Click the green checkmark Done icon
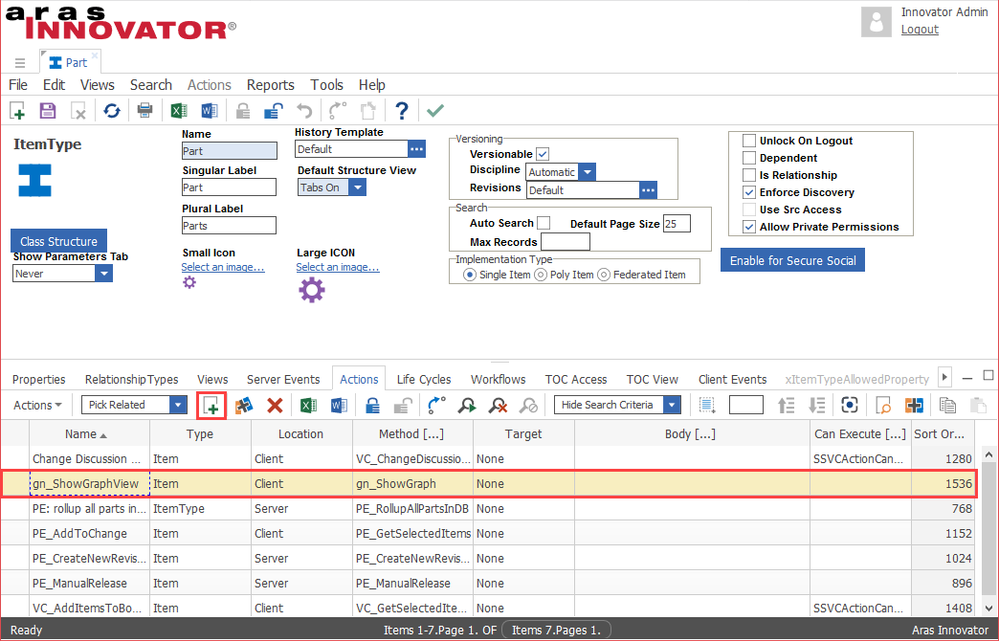This screenshot has height=641, width=999. [x=435, y=111]
